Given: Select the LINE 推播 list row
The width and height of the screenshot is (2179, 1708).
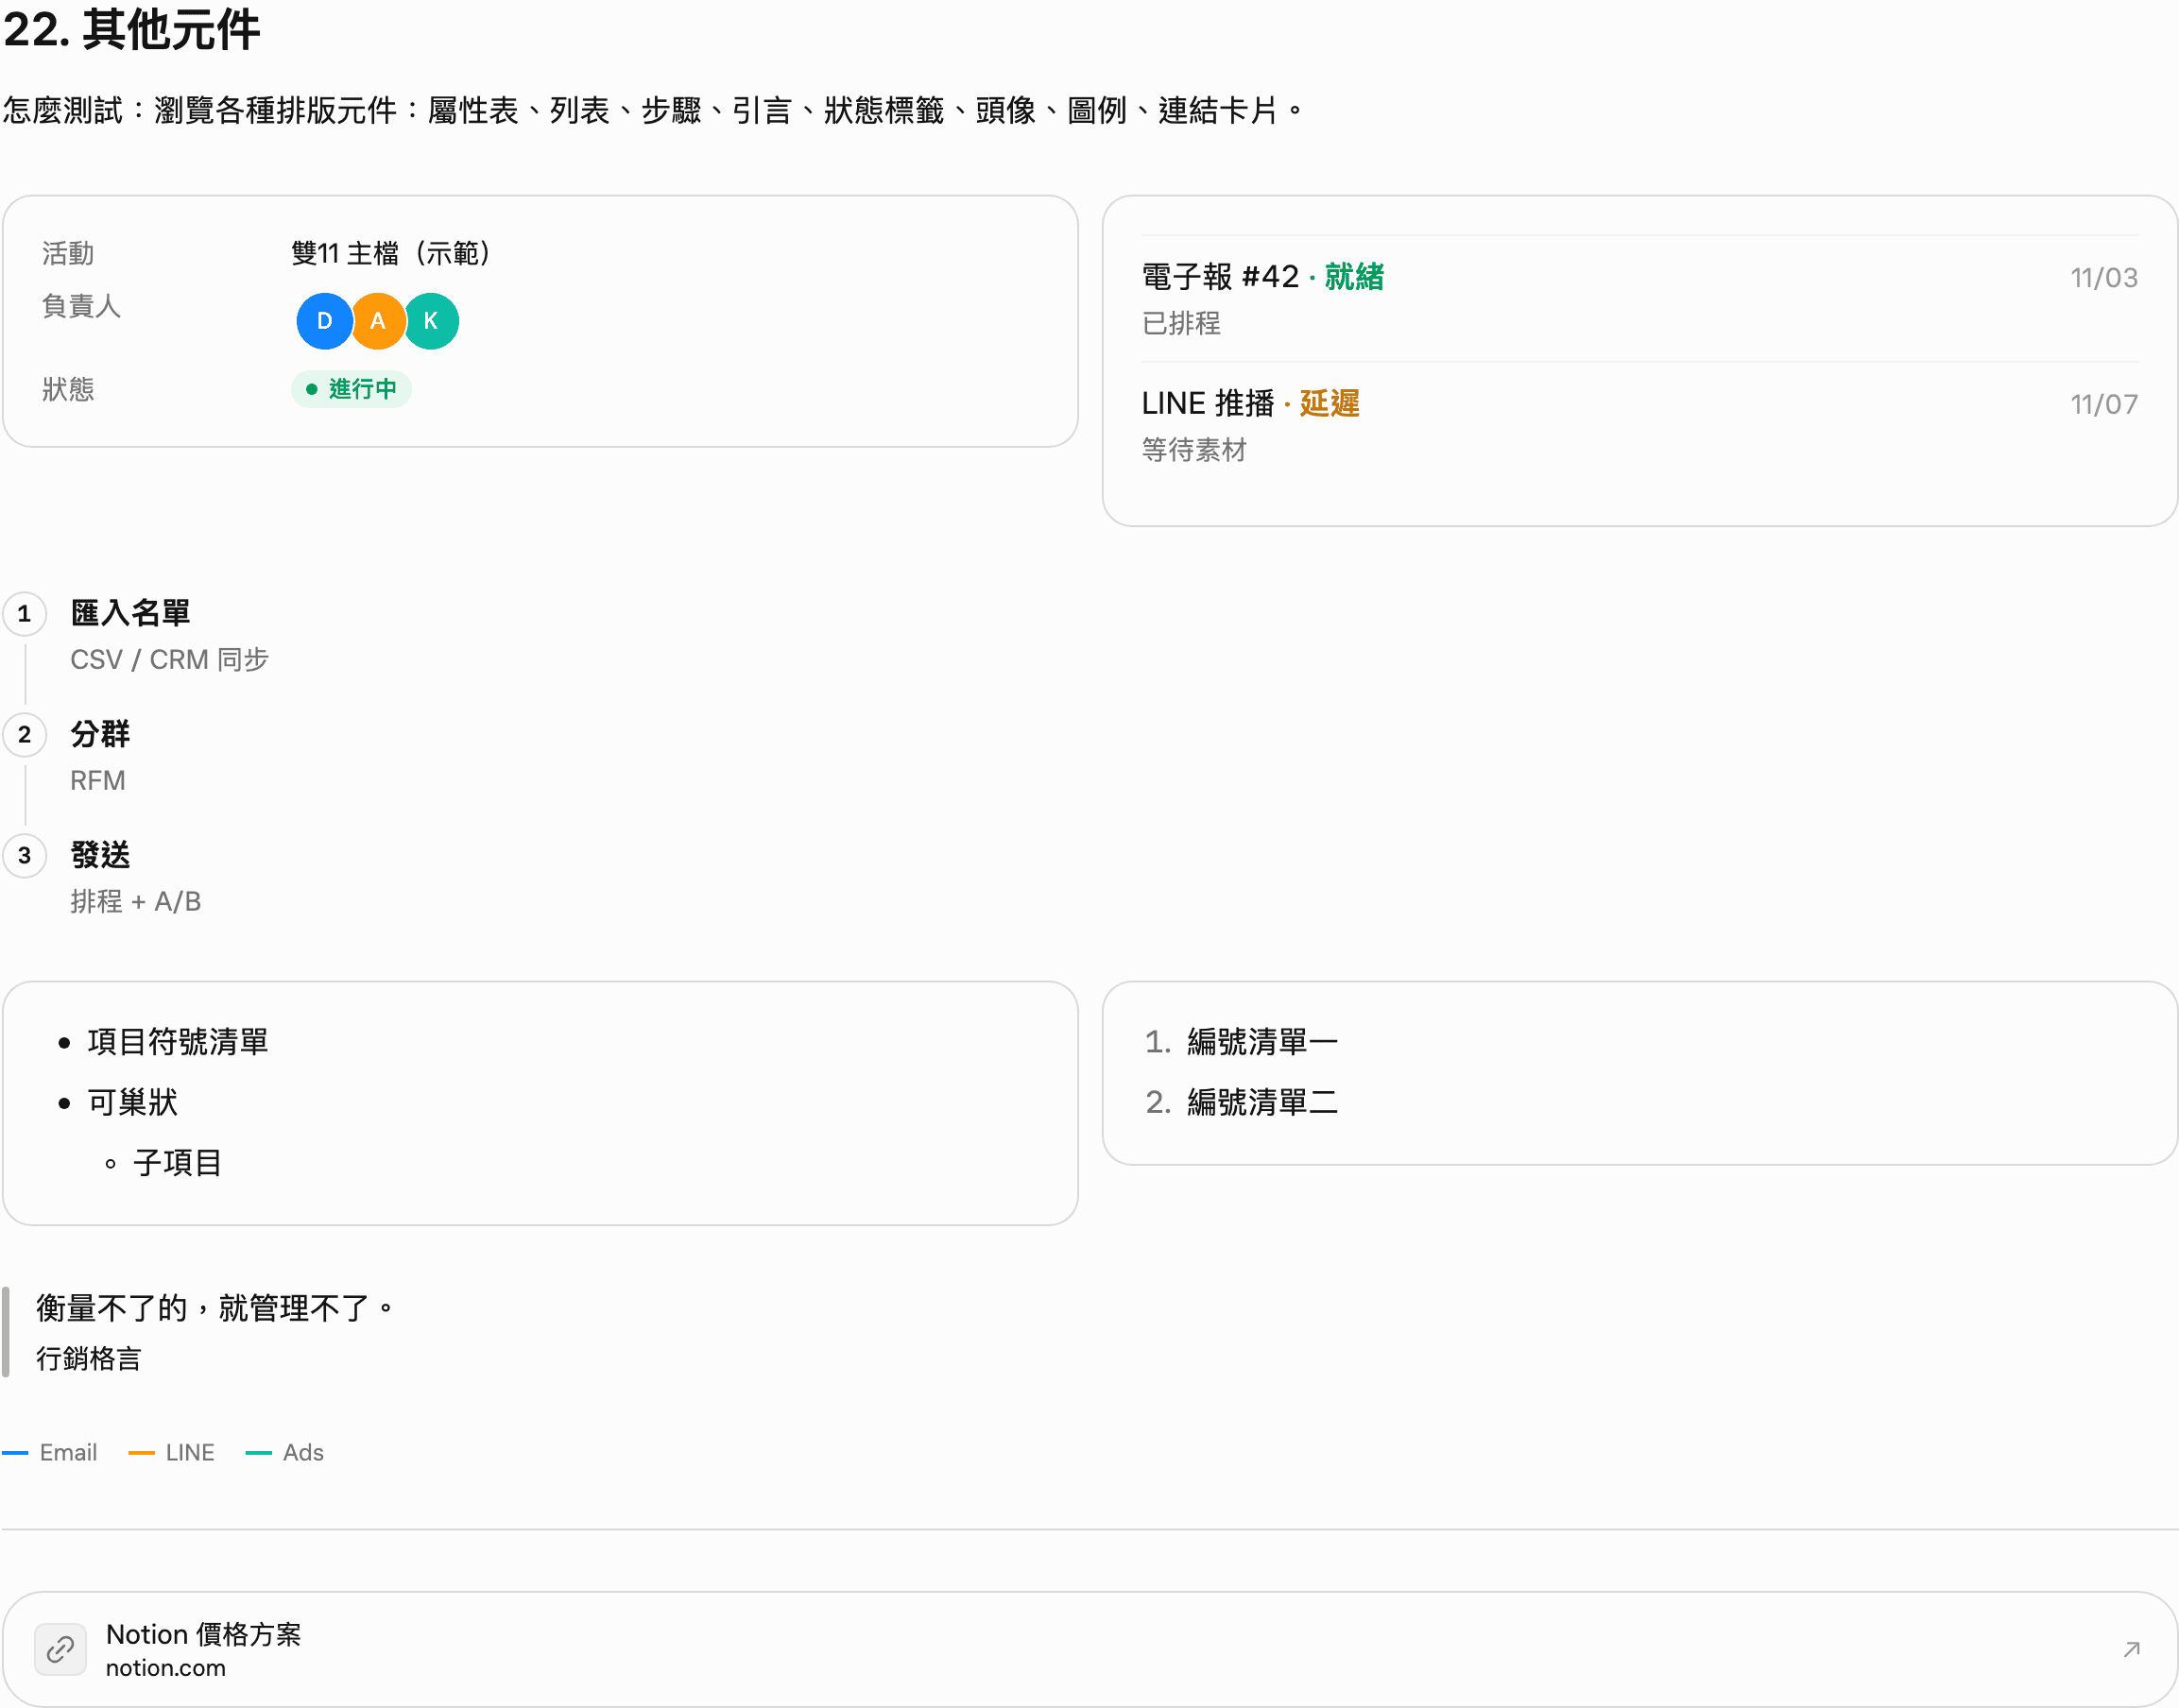Looking at the screenshot, I should click(1640, 425).
